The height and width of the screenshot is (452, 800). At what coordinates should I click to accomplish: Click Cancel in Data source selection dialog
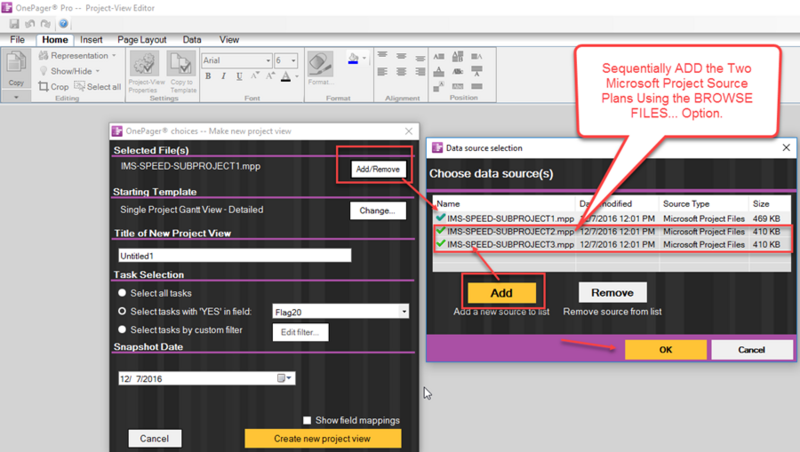click(752, 349)
